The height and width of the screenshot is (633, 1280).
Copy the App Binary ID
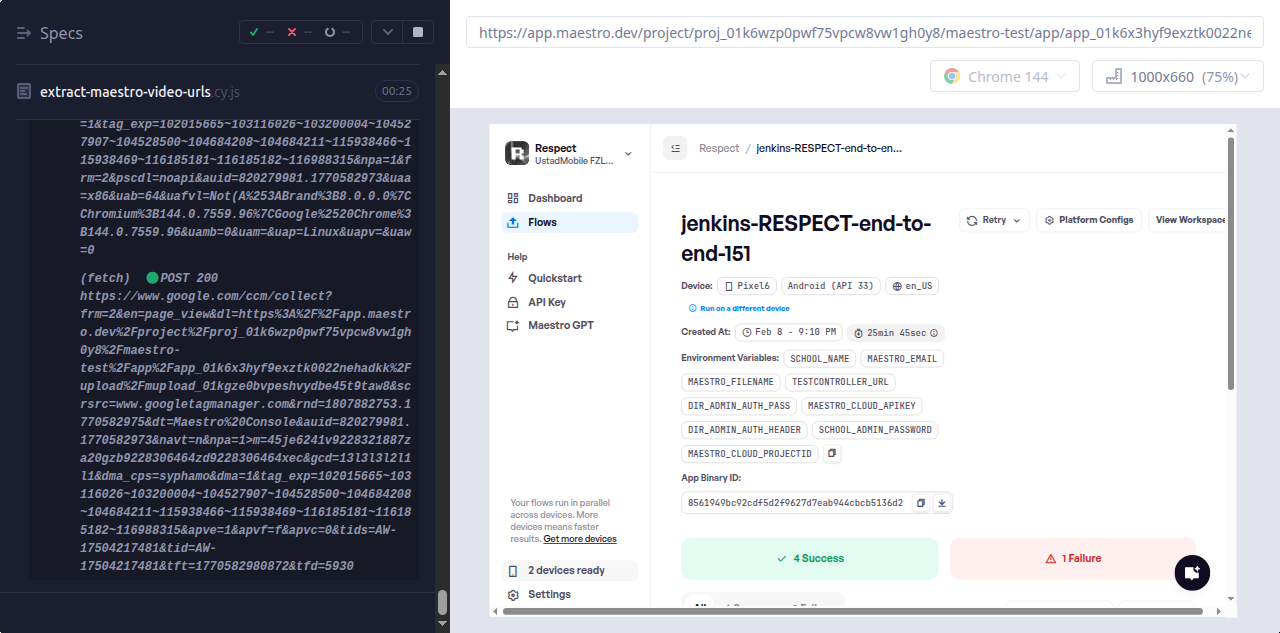tap(921, 503)
